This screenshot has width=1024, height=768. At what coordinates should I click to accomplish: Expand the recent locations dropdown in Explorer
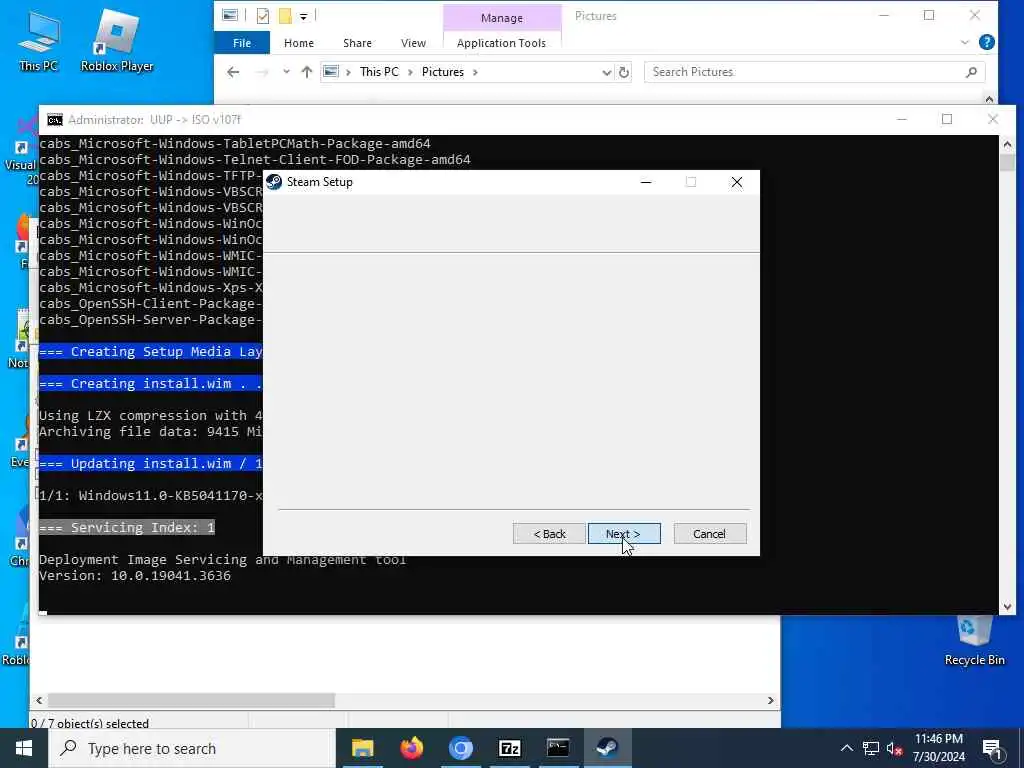click(x=286, y=72)
